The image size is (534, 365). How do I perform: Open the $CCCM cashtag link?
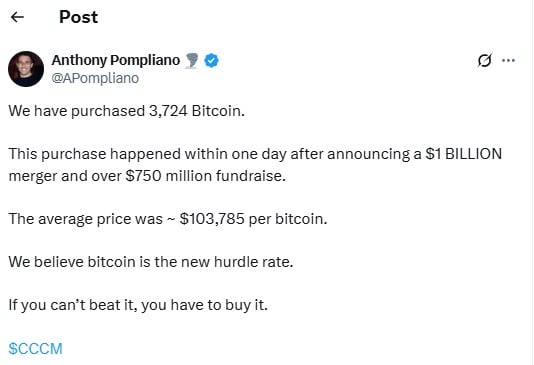point(35,349)
